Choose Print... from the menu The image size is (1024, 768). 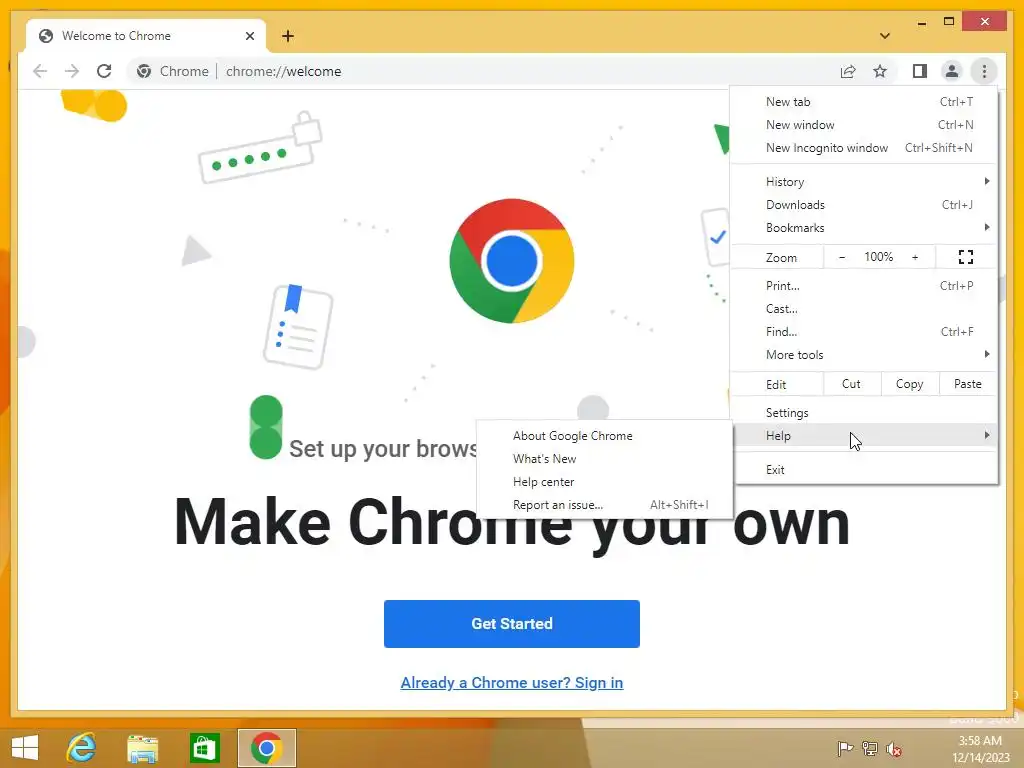point(864,285)
